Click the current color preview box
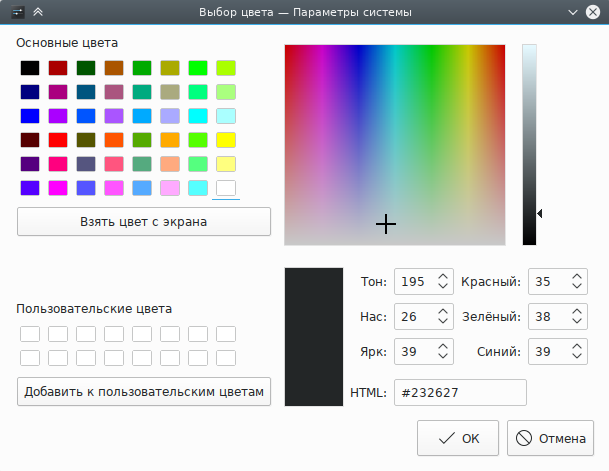Screen dimensions: 609x471 pos(313,336)
